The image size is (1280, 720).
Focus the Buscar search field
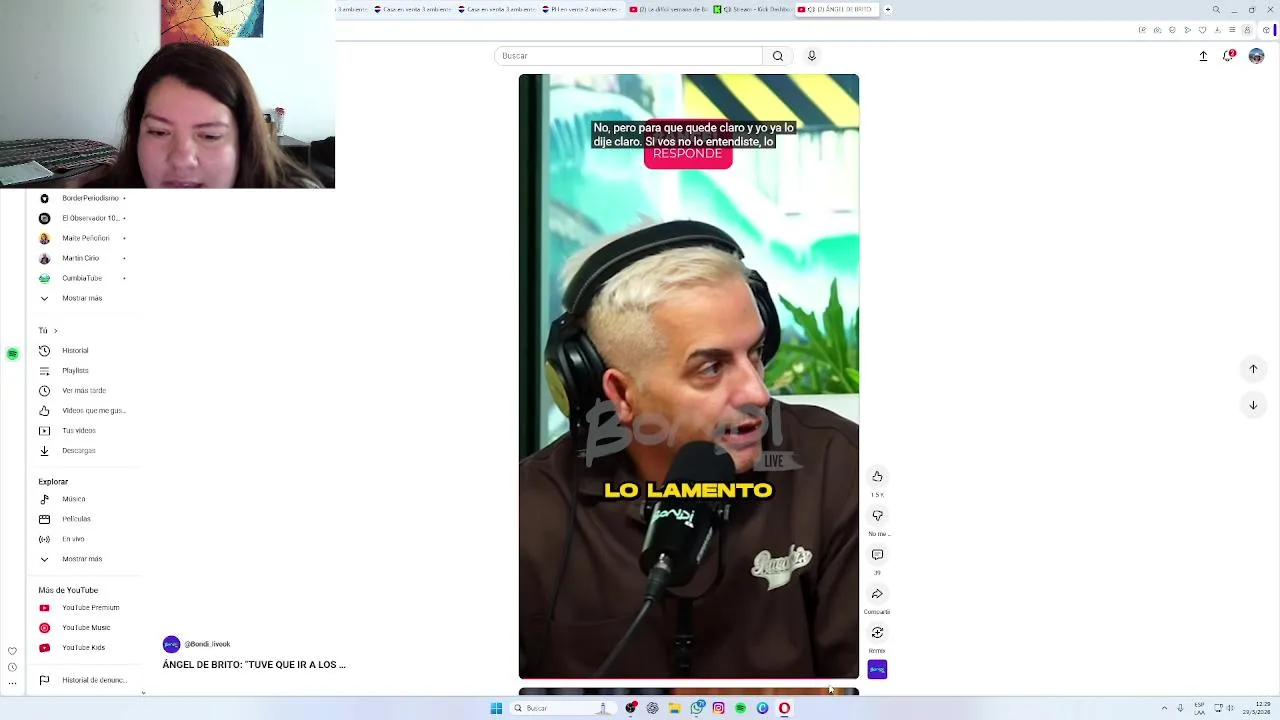pos(628,56)
